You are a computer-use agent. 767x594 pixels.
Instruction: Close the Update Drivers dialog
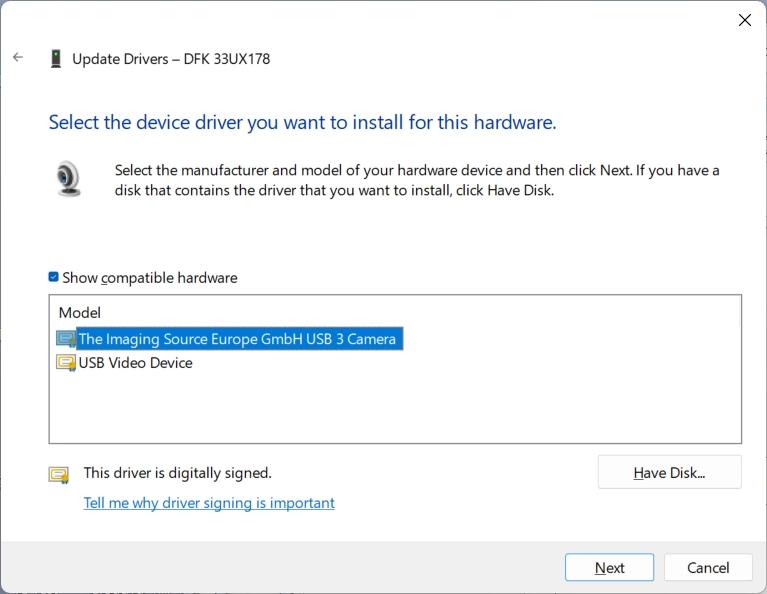(x=744, y=20)
